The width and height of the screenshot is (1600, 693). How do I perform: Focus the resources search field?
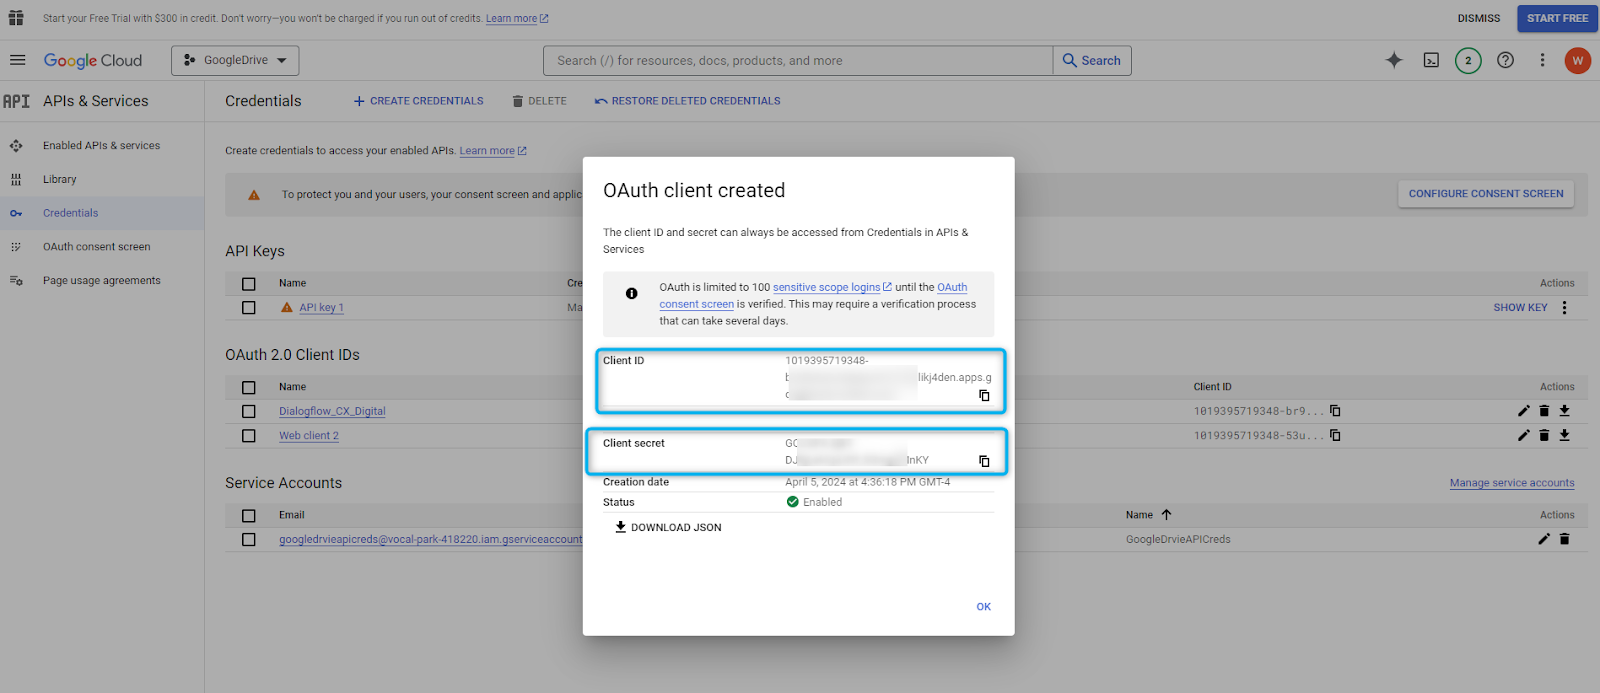[798, 60]
